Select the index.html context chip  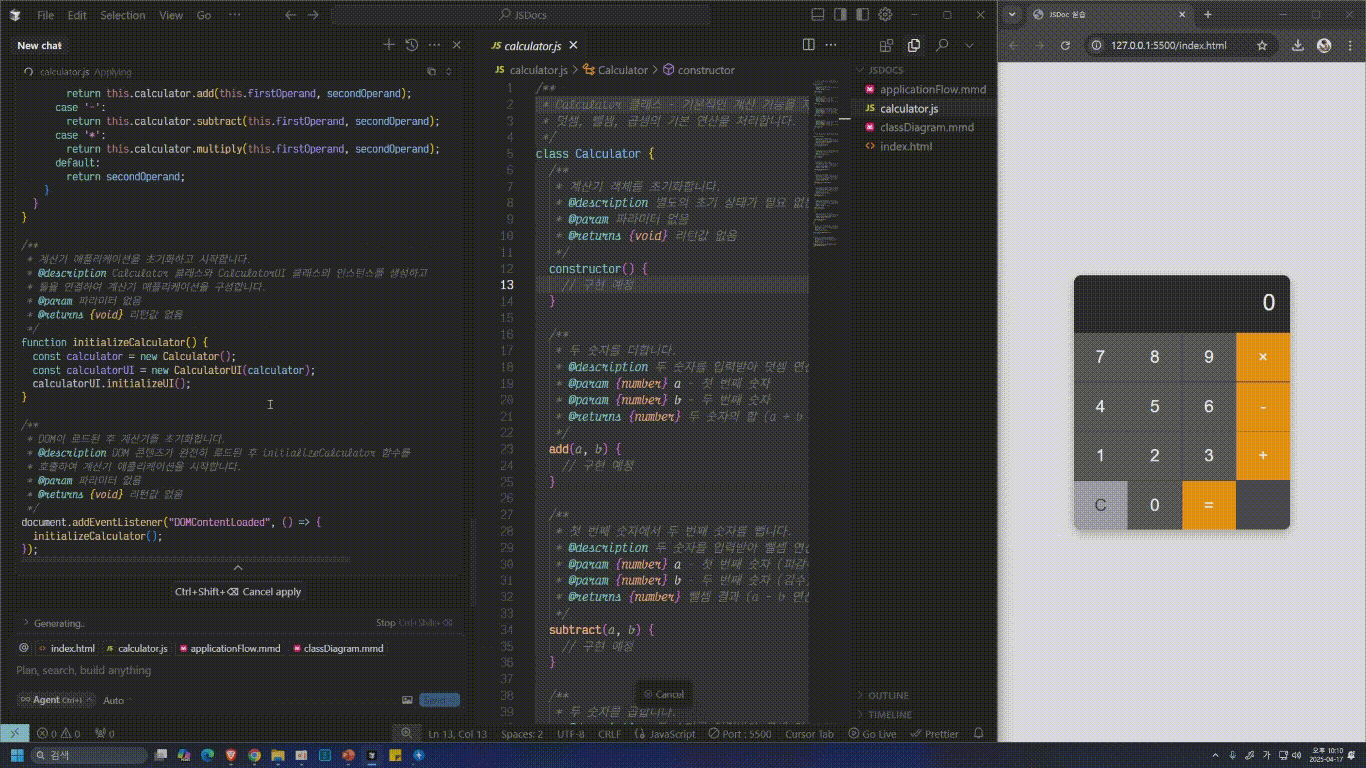pyautogui.click(x=67, y=648)
